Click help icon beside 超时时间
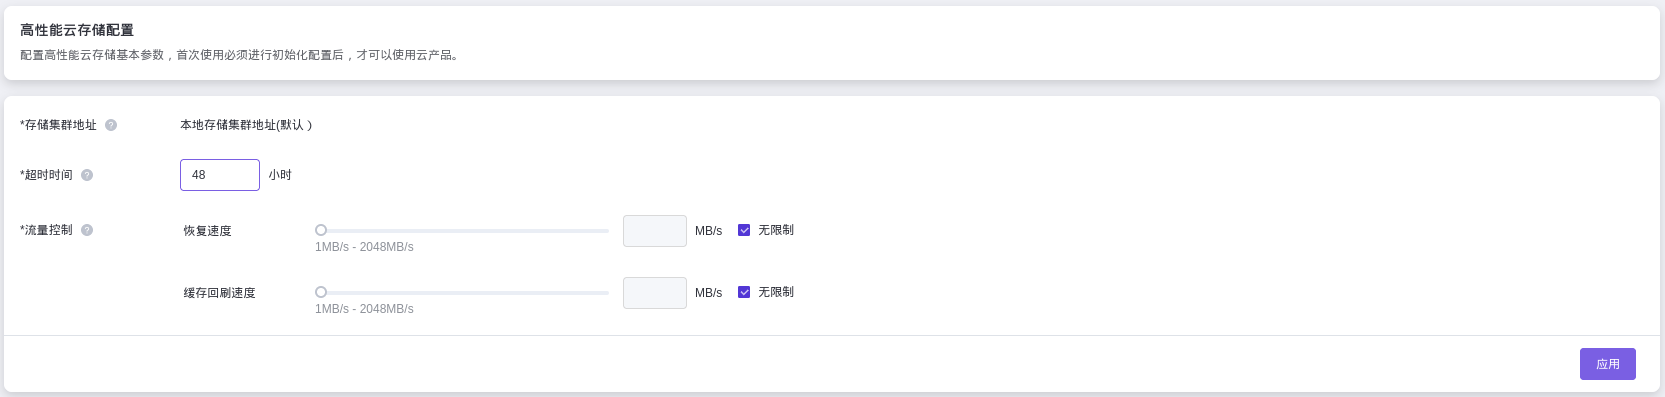 [87, 175]
